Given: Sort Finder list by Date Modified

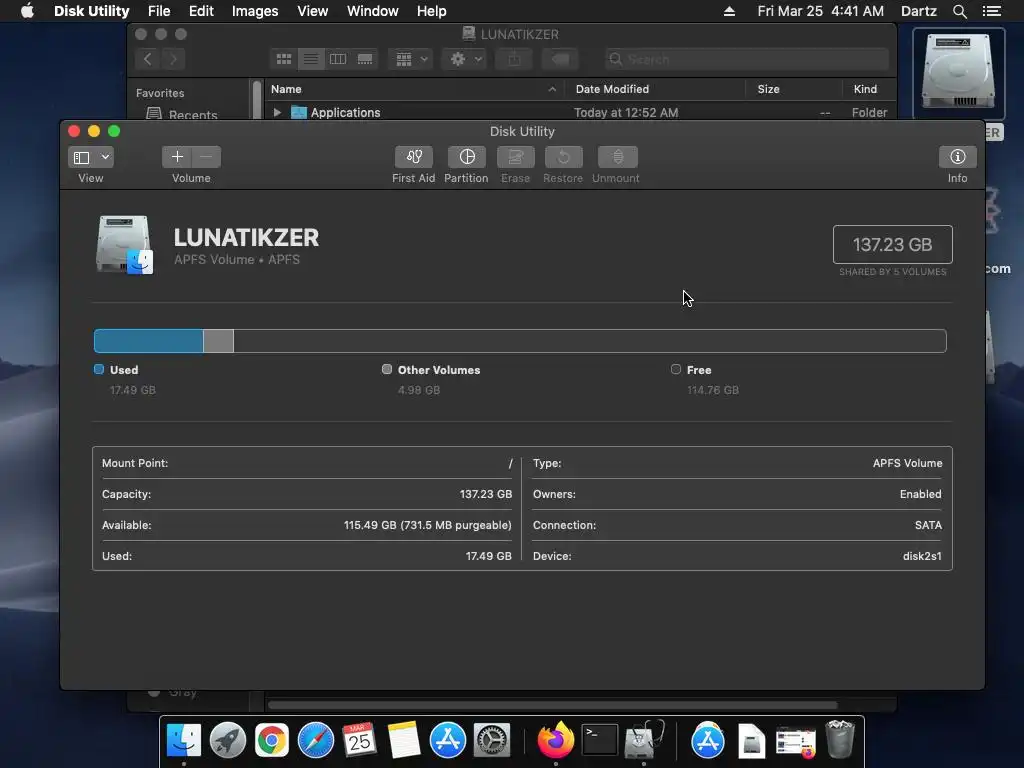Looking at the screenshot, I should point(654,89).
